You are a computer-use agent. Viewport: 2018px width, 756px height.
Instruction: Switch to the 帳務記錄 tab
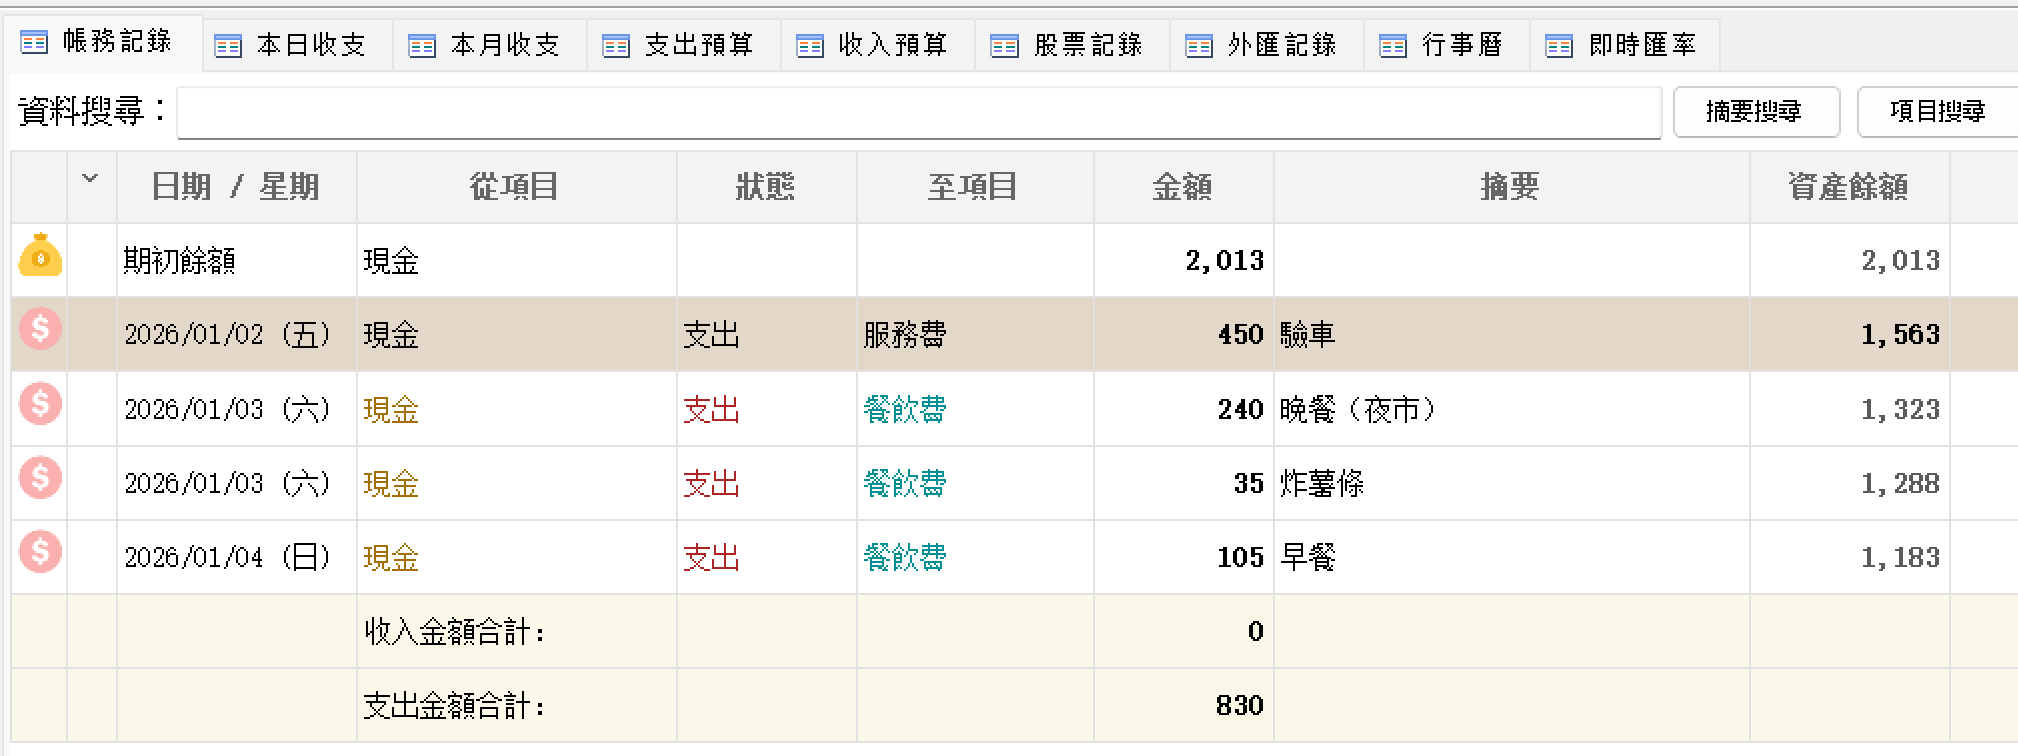pyautogui.click(x=104, y=43)
